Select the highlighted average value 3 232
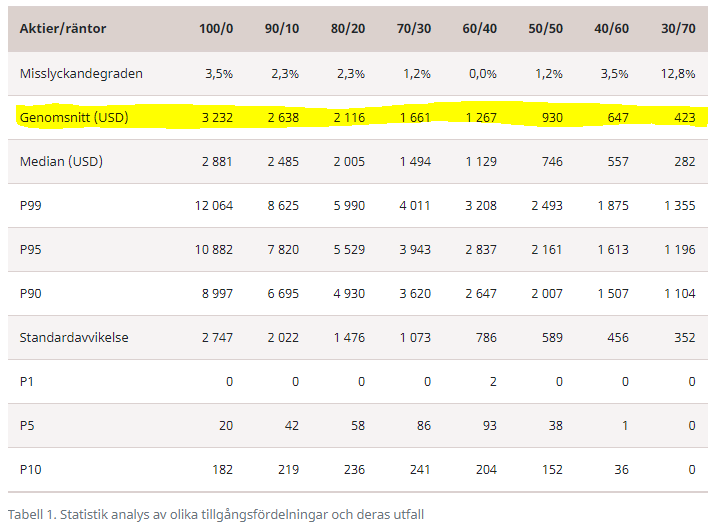Viewport: 716px width, 526px height. pos(216,118)
